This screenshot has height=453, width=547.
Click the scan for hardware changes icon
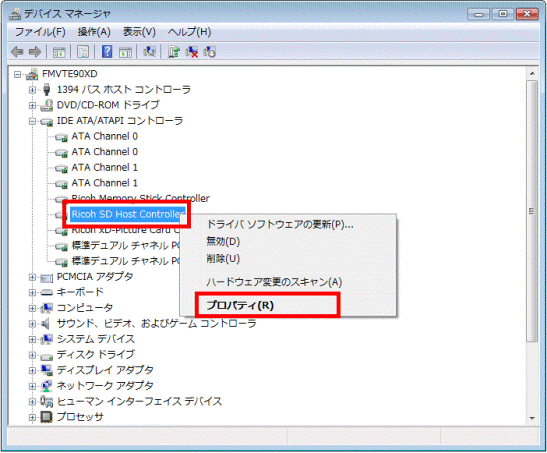(149, 52)
